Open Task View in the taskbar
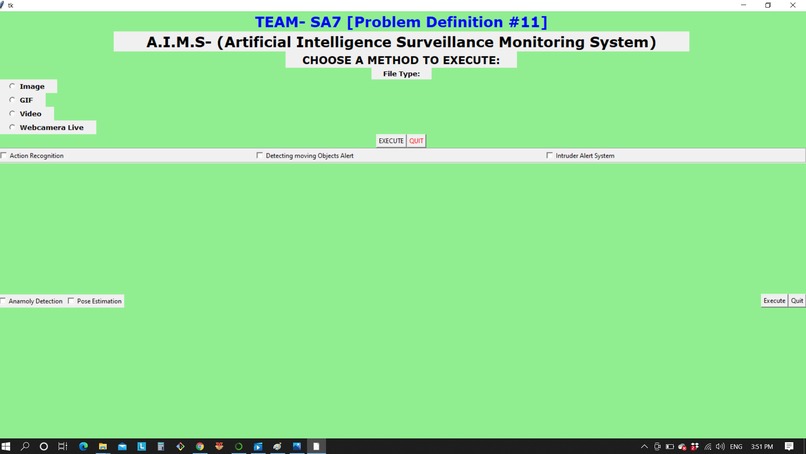Screen dimensions: 806x454 (63, 446)
